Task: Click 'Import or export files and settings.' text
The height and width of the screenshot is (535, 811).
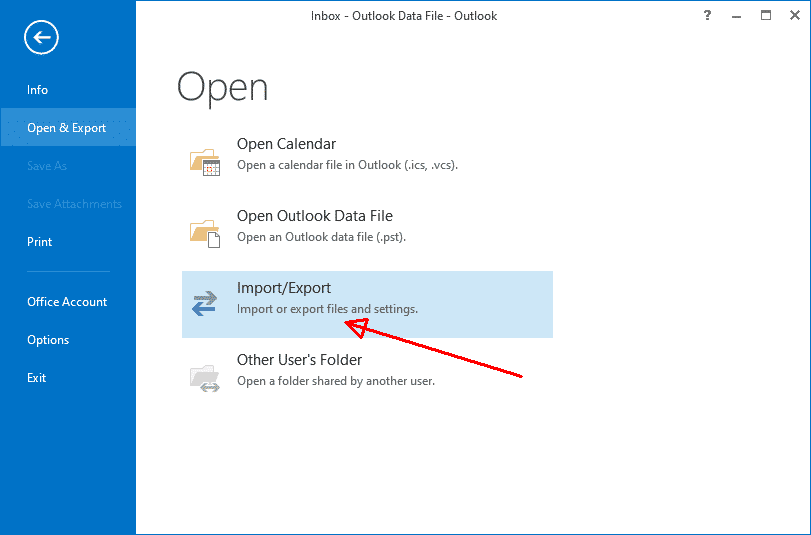Action: pos(327,309)
